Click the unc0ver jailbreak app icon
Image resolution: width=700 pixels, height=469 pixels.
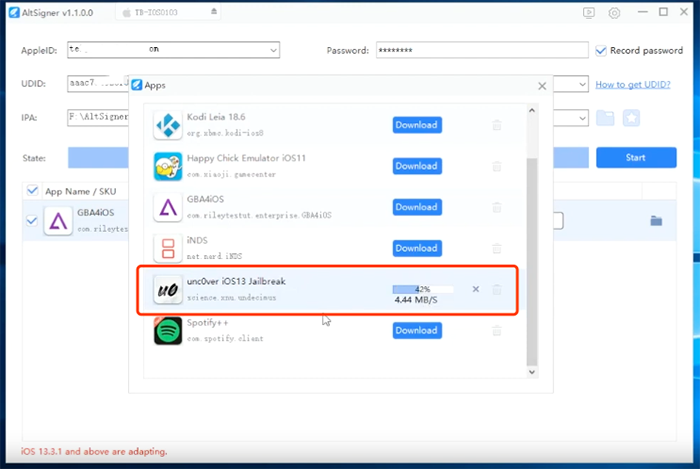coord(168,290)
